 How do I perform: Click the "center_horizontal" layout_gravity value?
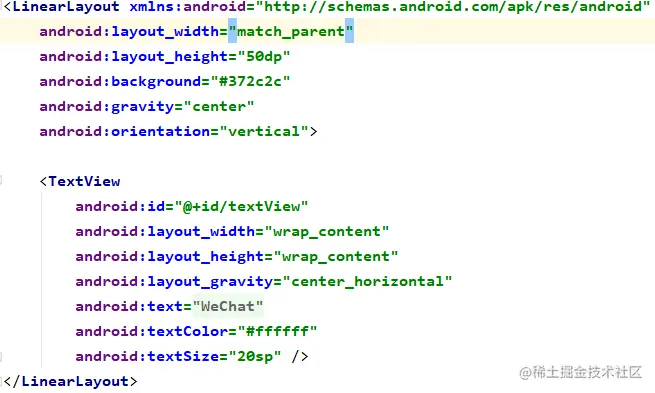click(x=367, y=281)
